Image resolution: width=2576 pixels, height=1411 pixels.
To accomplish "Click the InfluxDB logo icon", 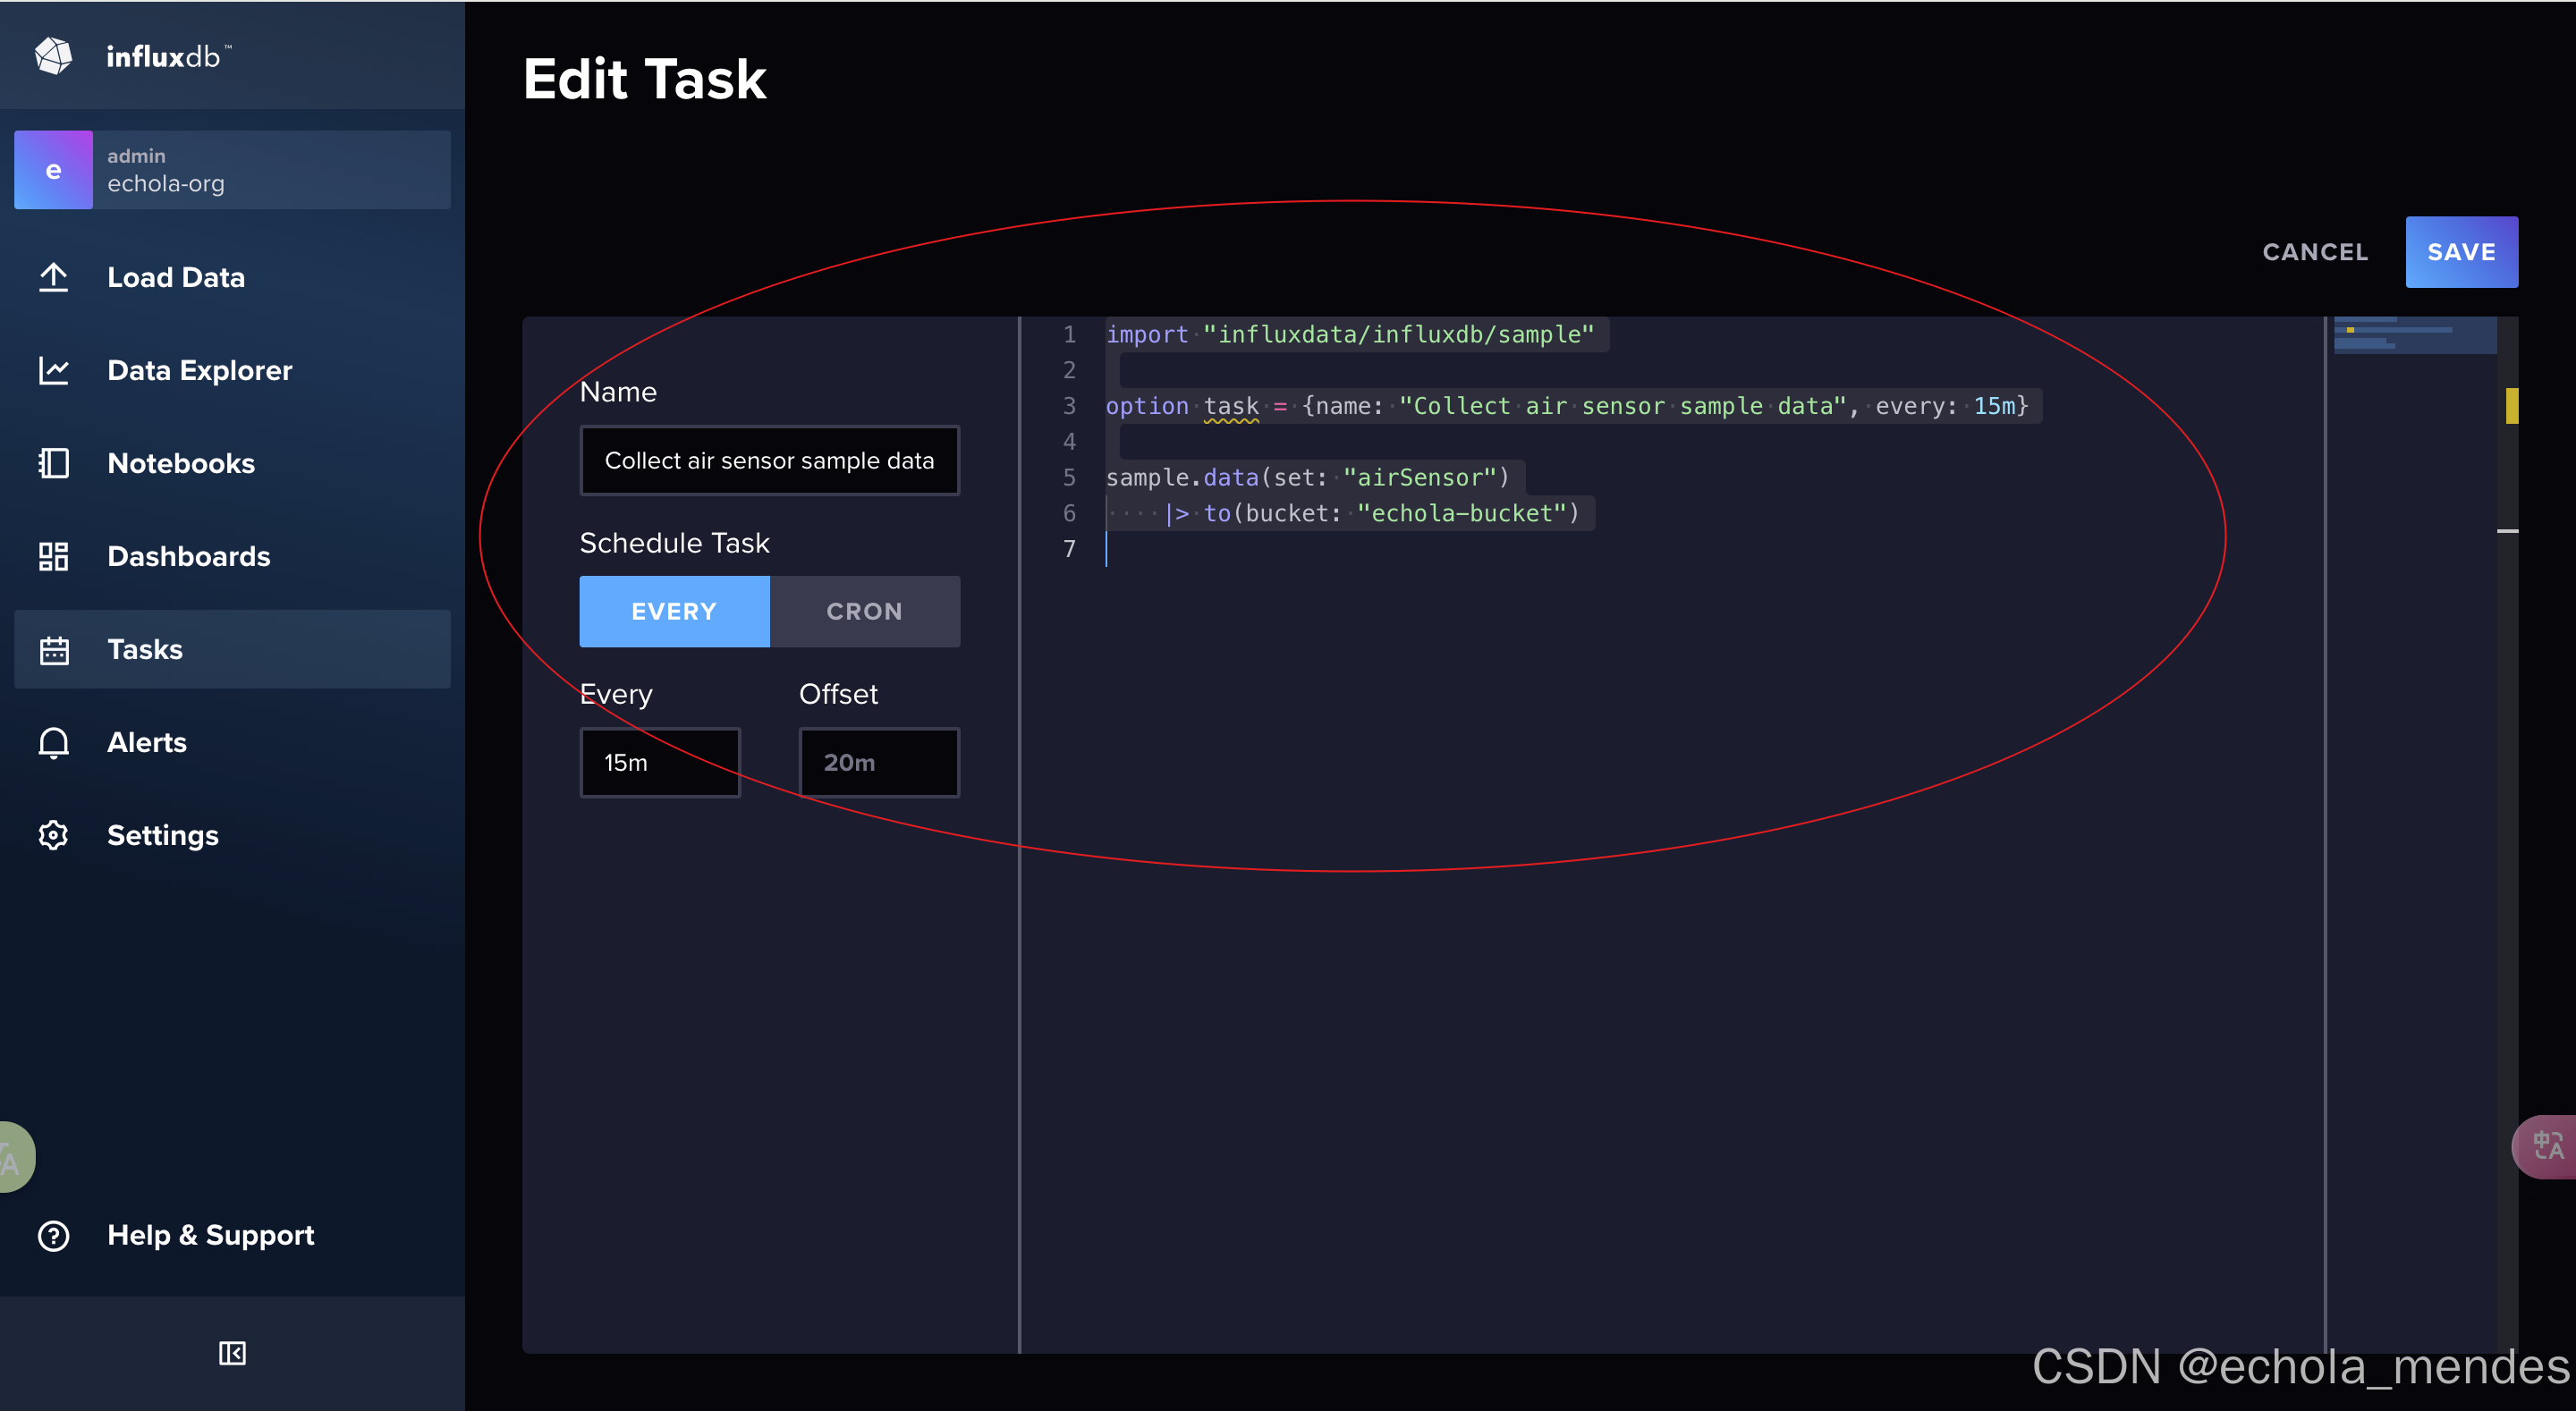I will tap(53, 55).
